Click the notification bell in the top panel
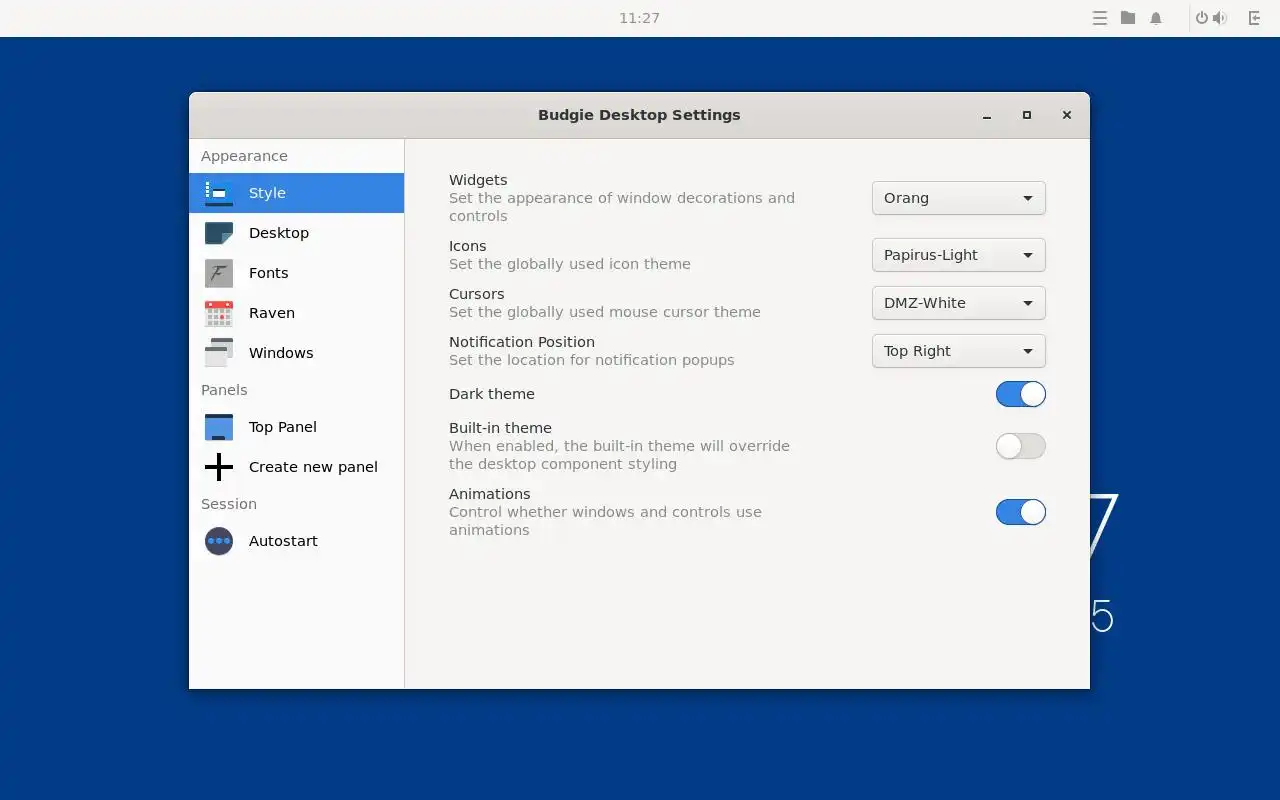This screenshot has height=800, width=1280. click(x=1156, y=18)
